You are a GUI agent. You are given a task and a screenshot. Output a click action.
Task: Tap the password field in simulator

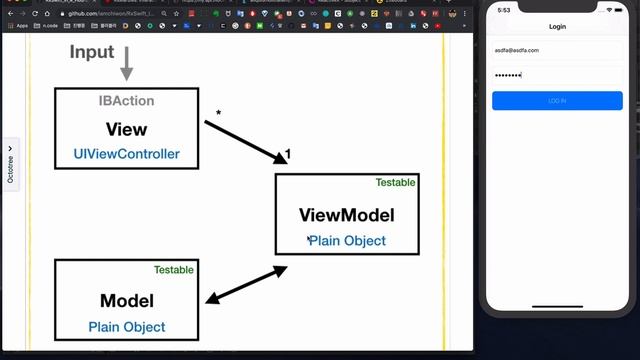(557, 75)
